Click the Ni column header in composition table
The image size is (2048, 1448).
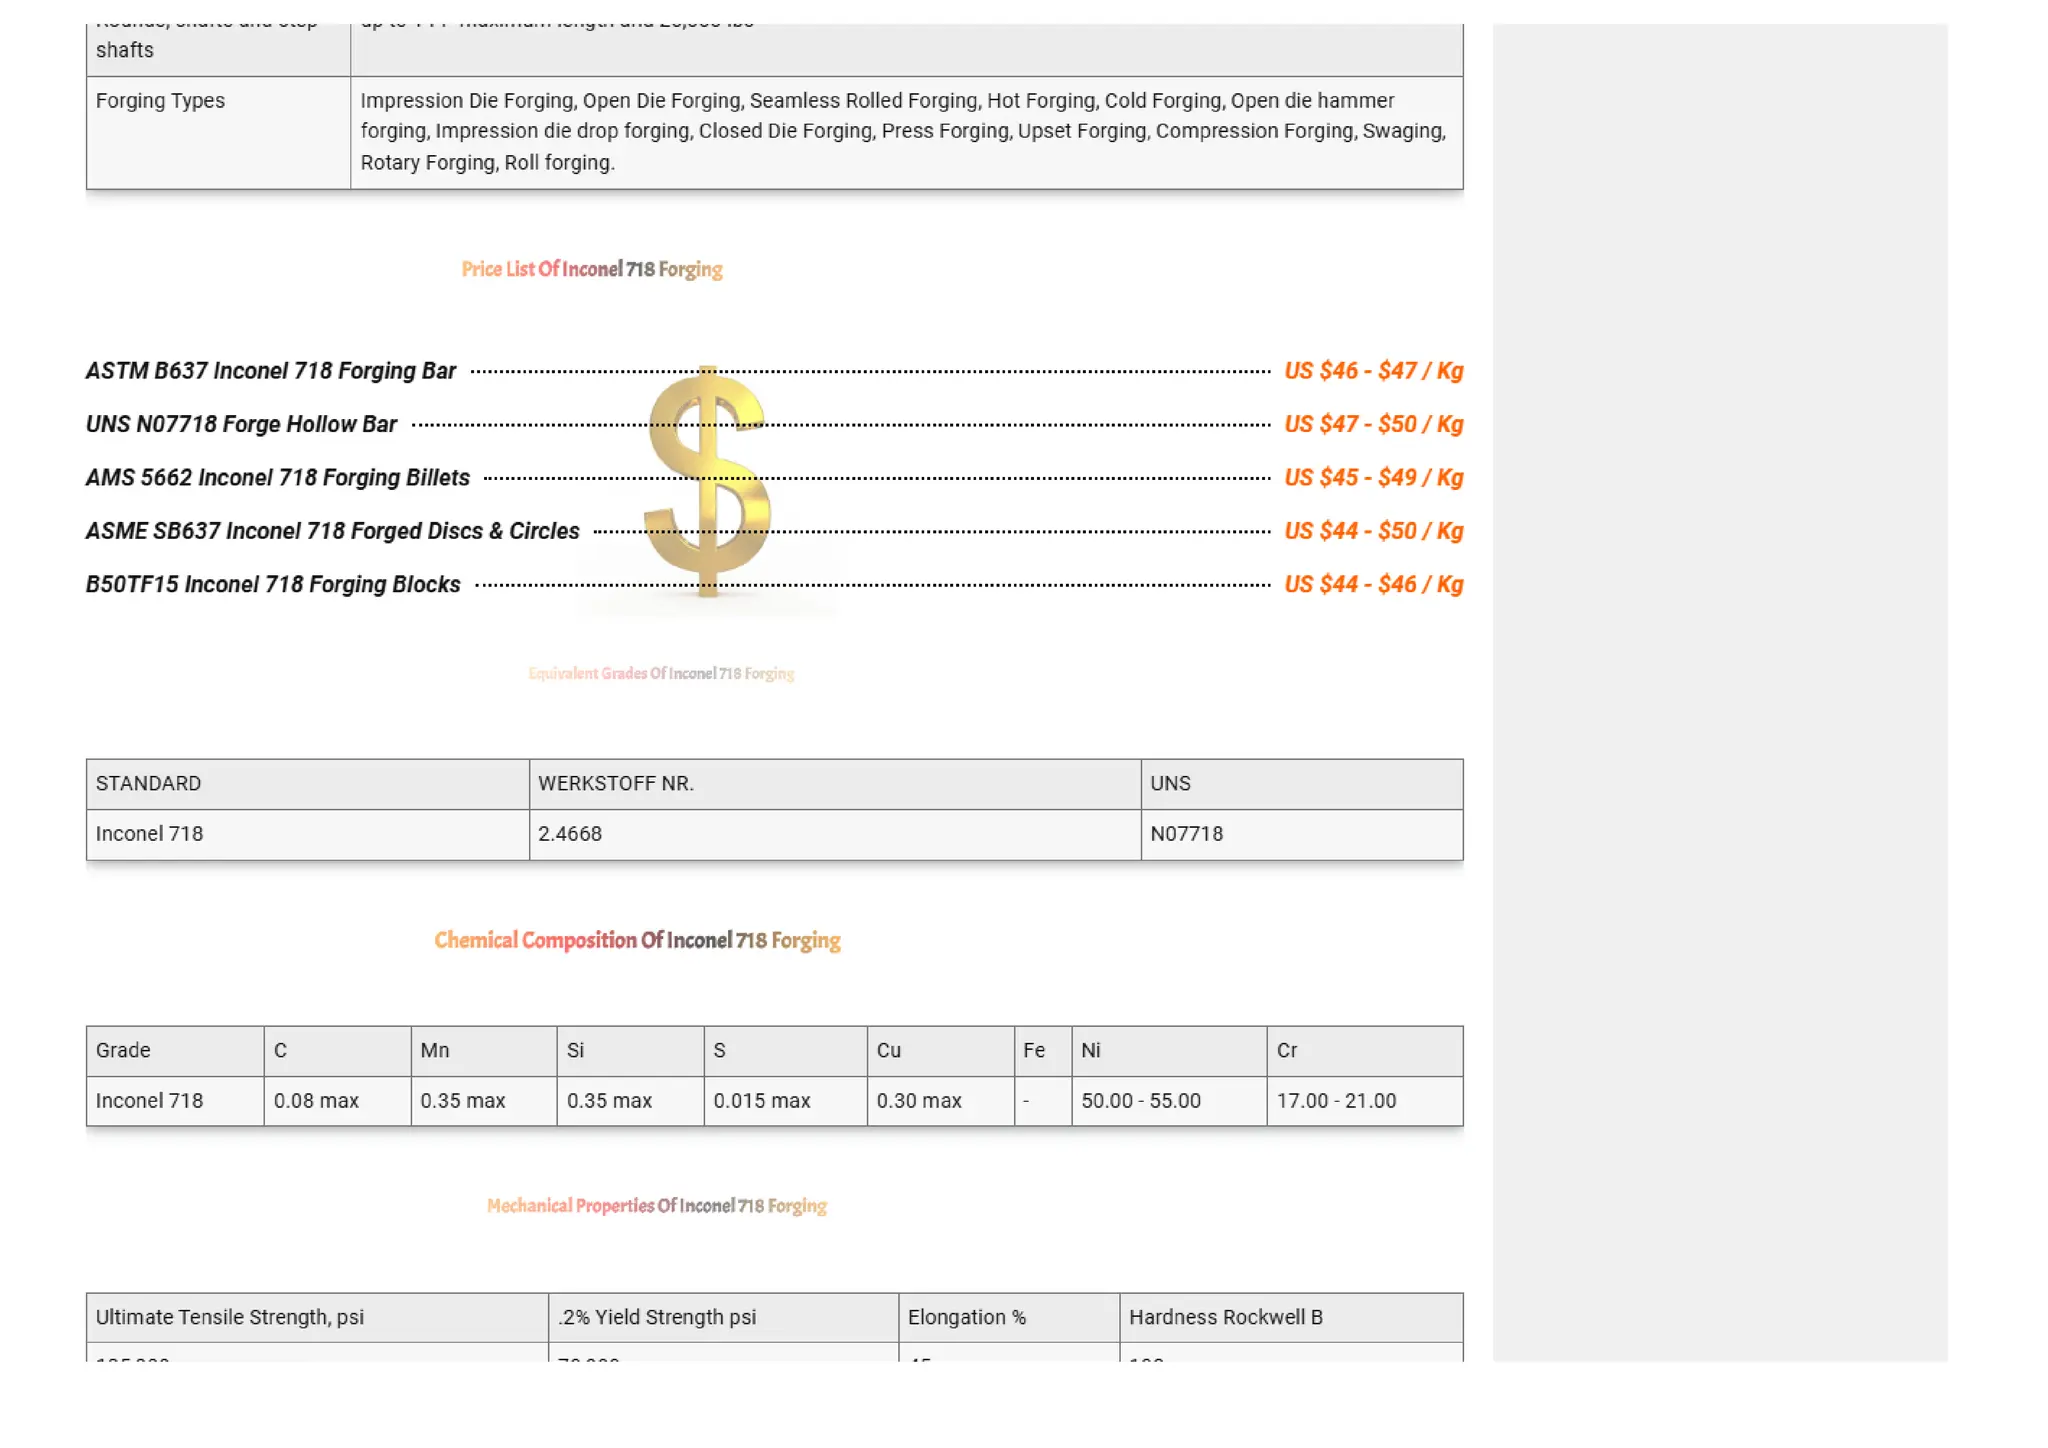(1091, 1051)
